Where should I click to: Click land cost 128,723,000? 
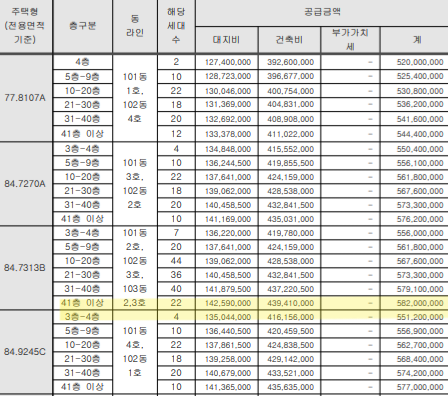coord(228,76)
